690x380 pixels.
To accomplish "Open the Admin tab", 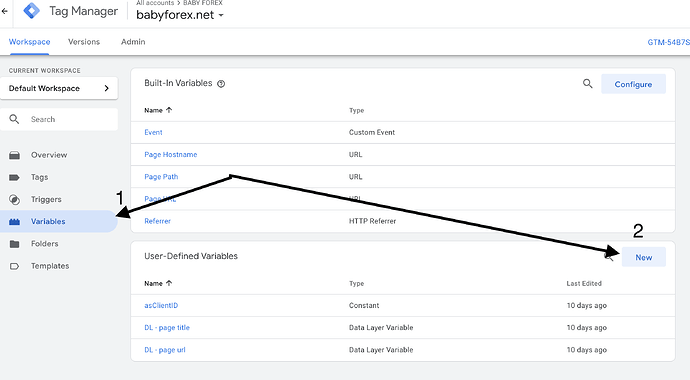I will click(x=133, y=42).
